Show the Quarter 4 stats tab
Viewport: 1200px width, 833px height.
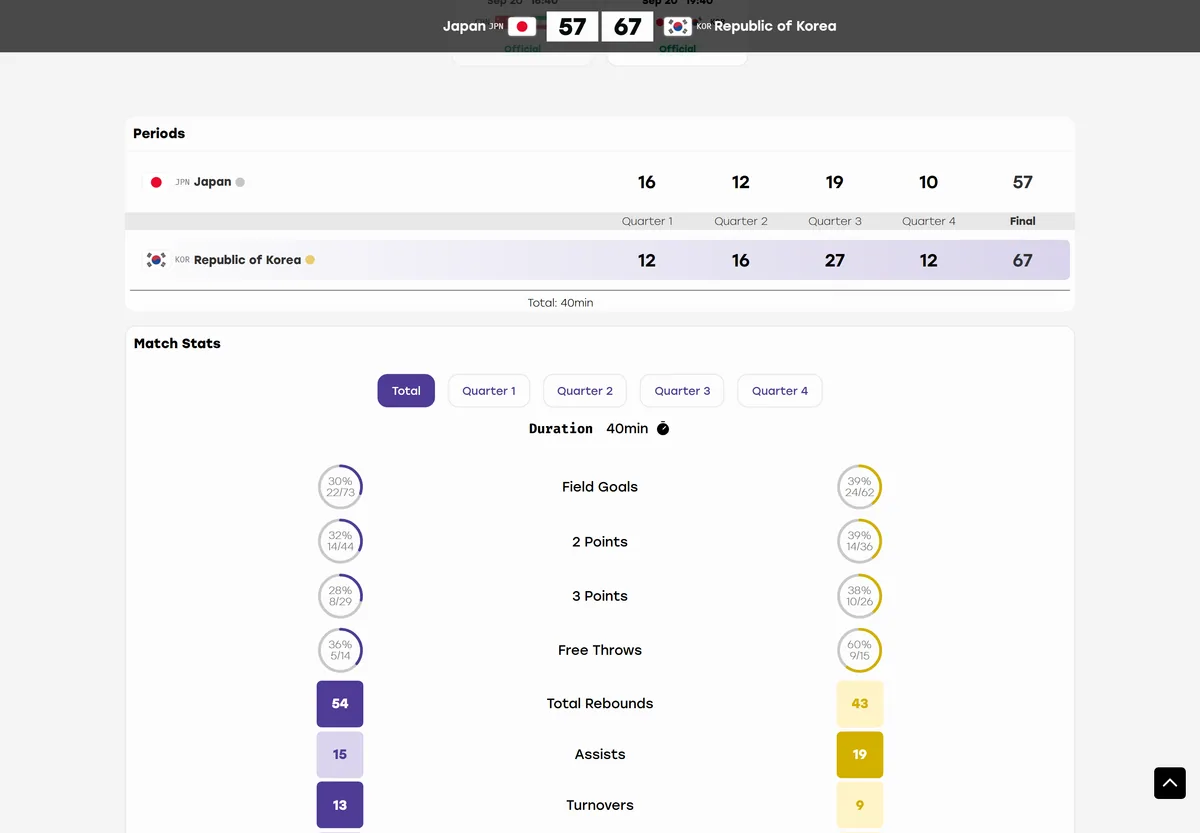tap(780, 391)
